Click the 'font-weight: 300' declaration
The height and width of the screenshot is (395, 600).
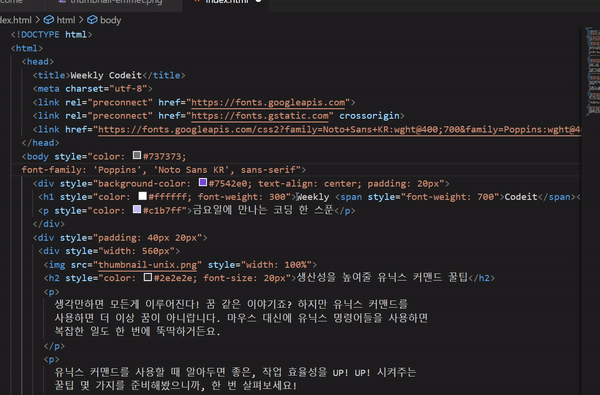(x=241, y=197)
